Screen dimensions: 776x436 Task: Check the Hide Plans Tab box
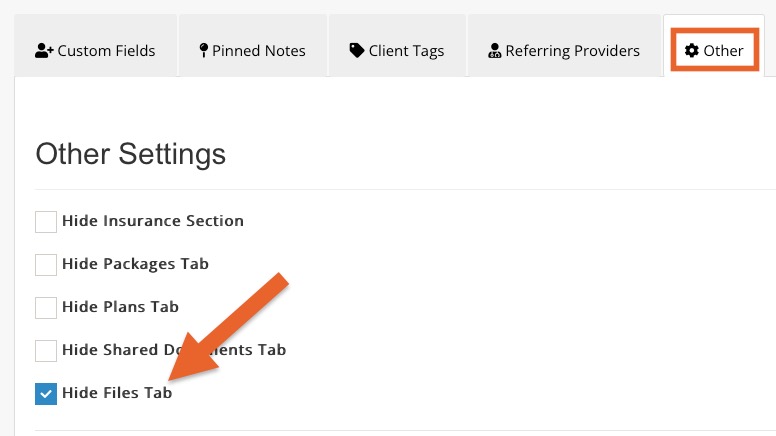(46, 308)
